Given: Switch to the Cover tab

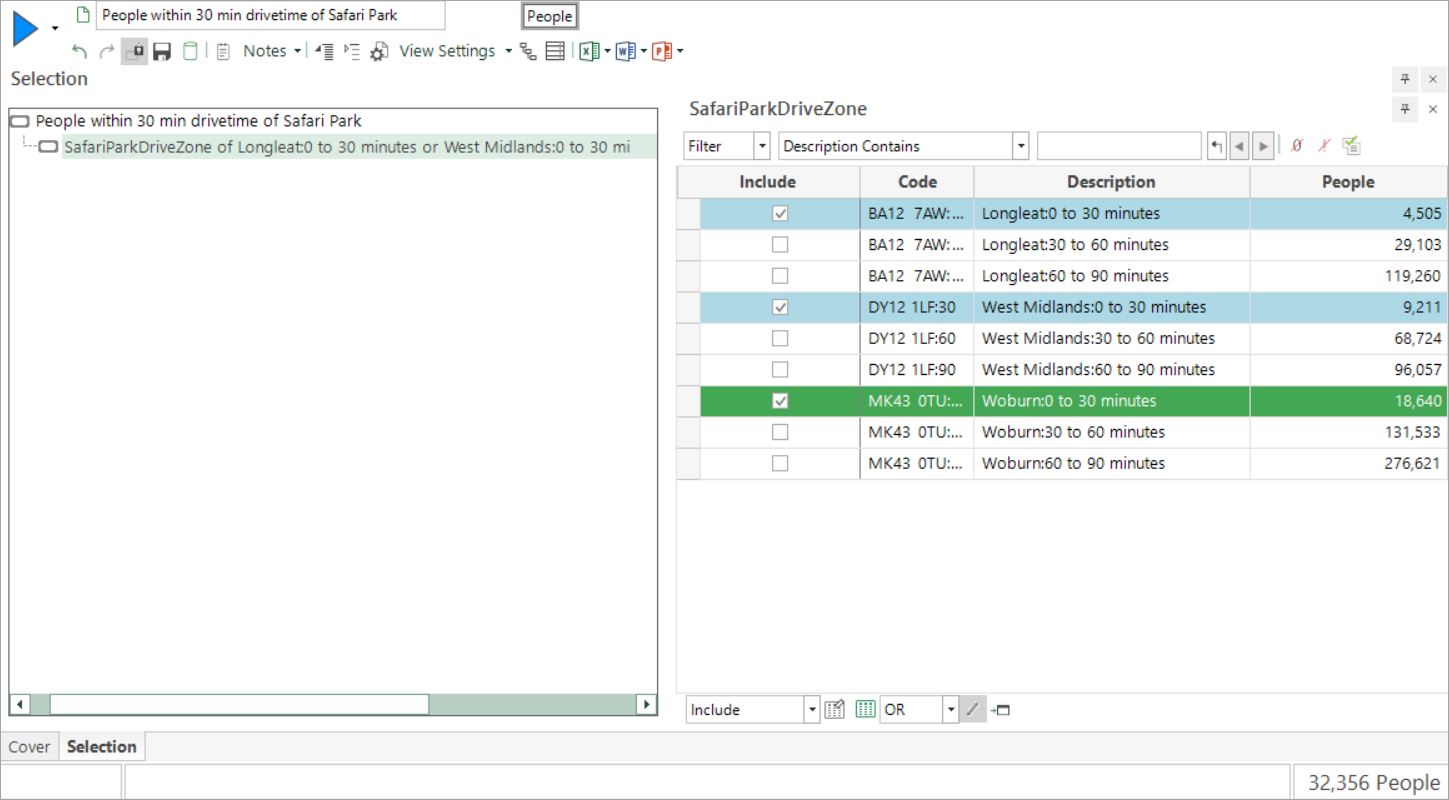Looking at the screenshot, I should 30,747.
